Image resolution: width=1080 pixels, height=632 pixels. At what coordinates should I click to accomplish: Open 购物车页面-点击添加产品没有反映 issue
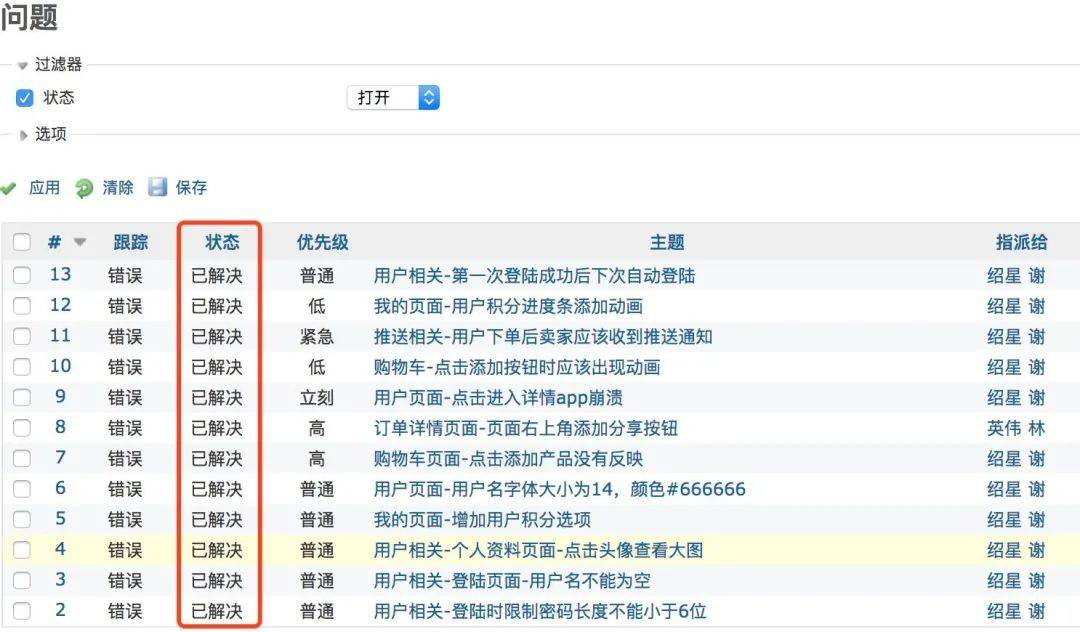tap(508, 459)
